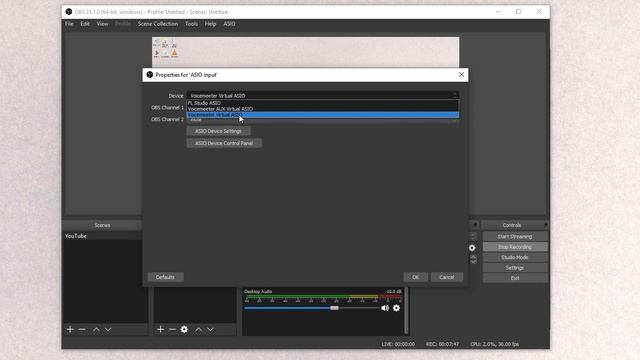Click the Desktop Audio level meter
Screen dimensions: 640x360
pos(323,298)
